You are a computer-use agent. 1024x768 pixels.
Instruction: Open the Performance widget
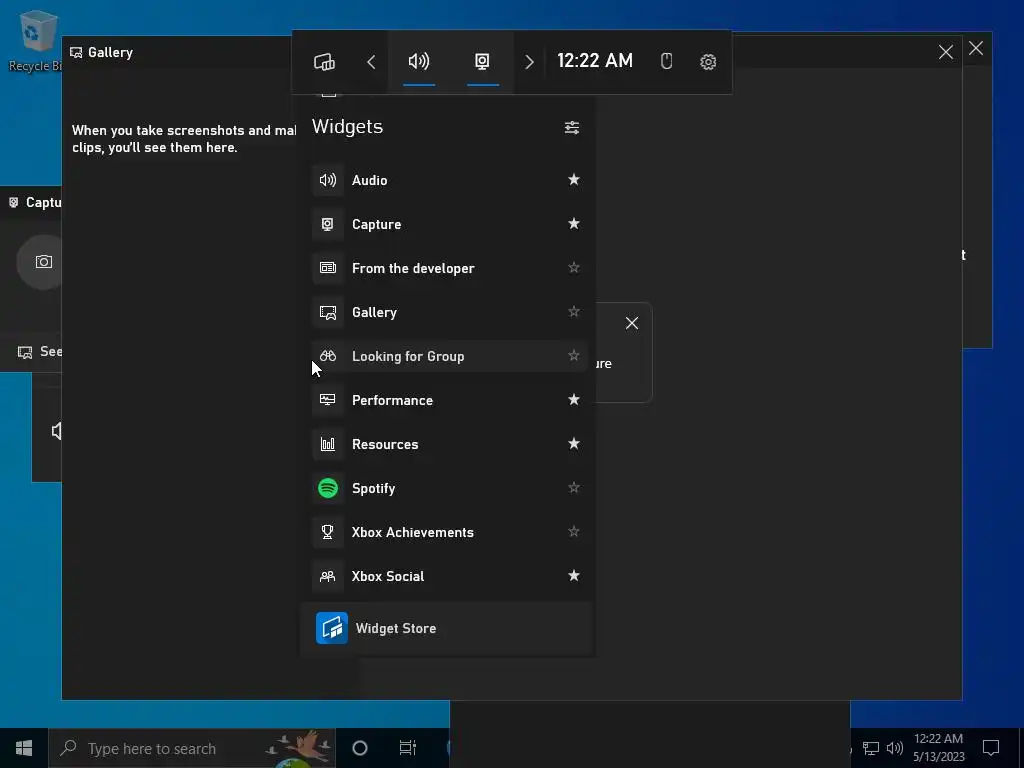coord(449,400)
